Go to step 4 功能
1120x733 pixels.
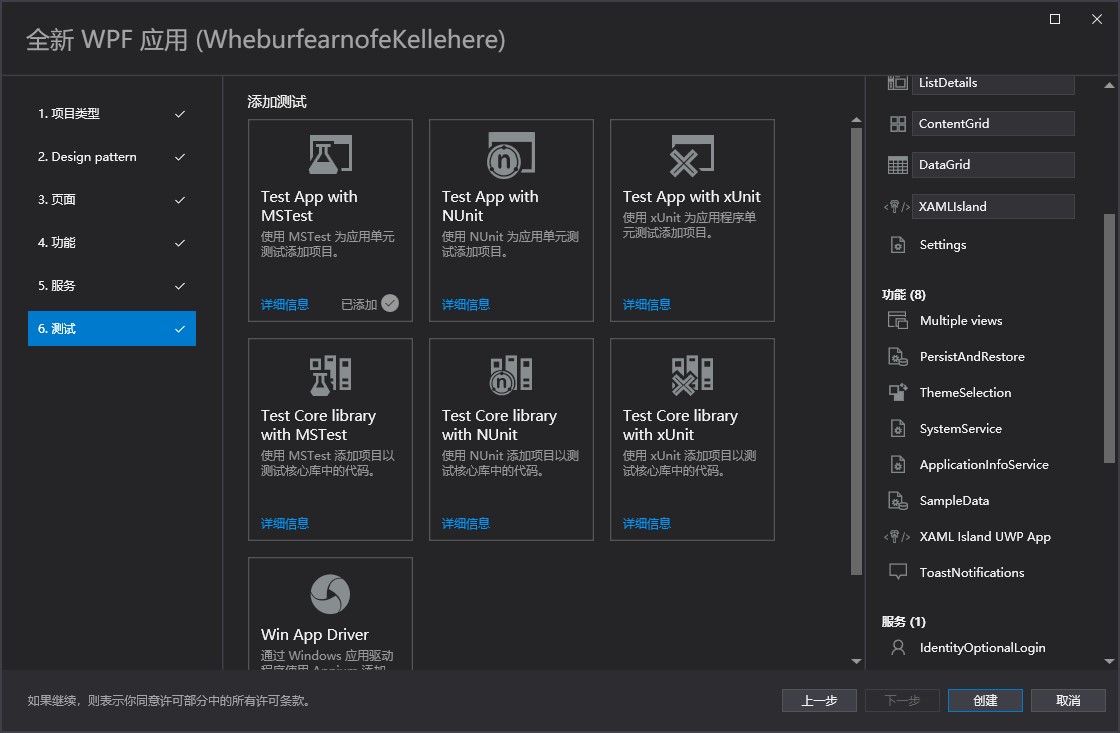point(111,242)
